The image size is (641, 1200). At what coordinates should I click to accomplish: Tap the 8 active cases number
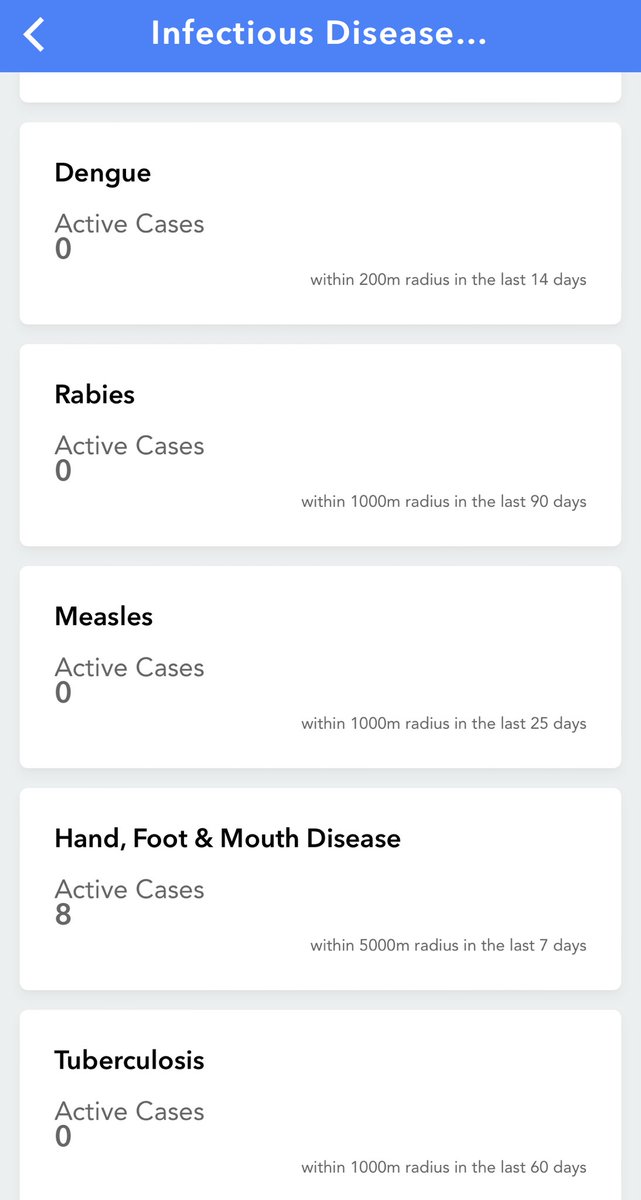pos(63,915)
